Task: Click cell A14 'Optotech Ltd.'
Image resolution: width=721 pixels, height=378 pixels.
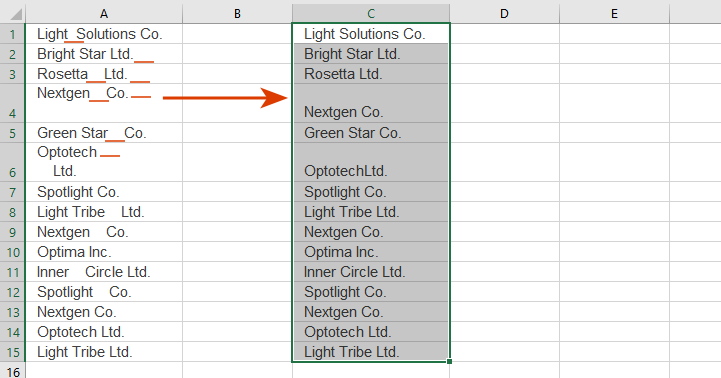Action: [104, 332]
